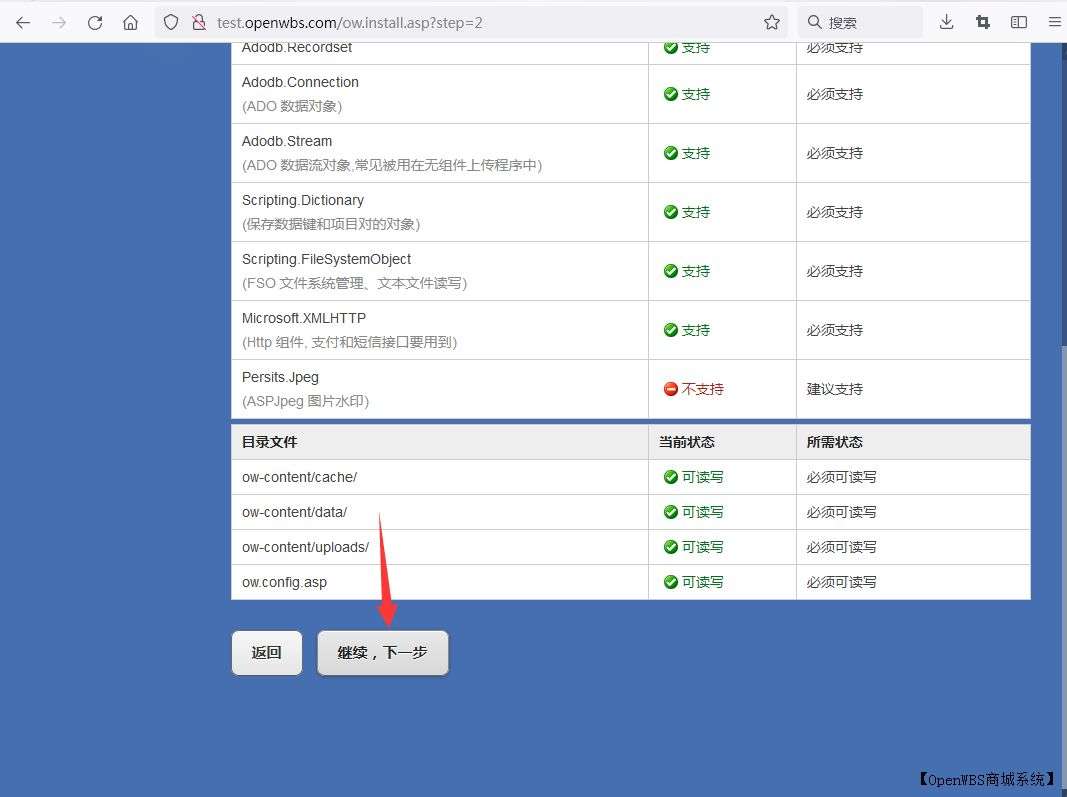Image resolution: width=1067 pixels, height=797 pixels.
Task: Open the screenshot crop tool icon
Action: (x=981, y=21)
